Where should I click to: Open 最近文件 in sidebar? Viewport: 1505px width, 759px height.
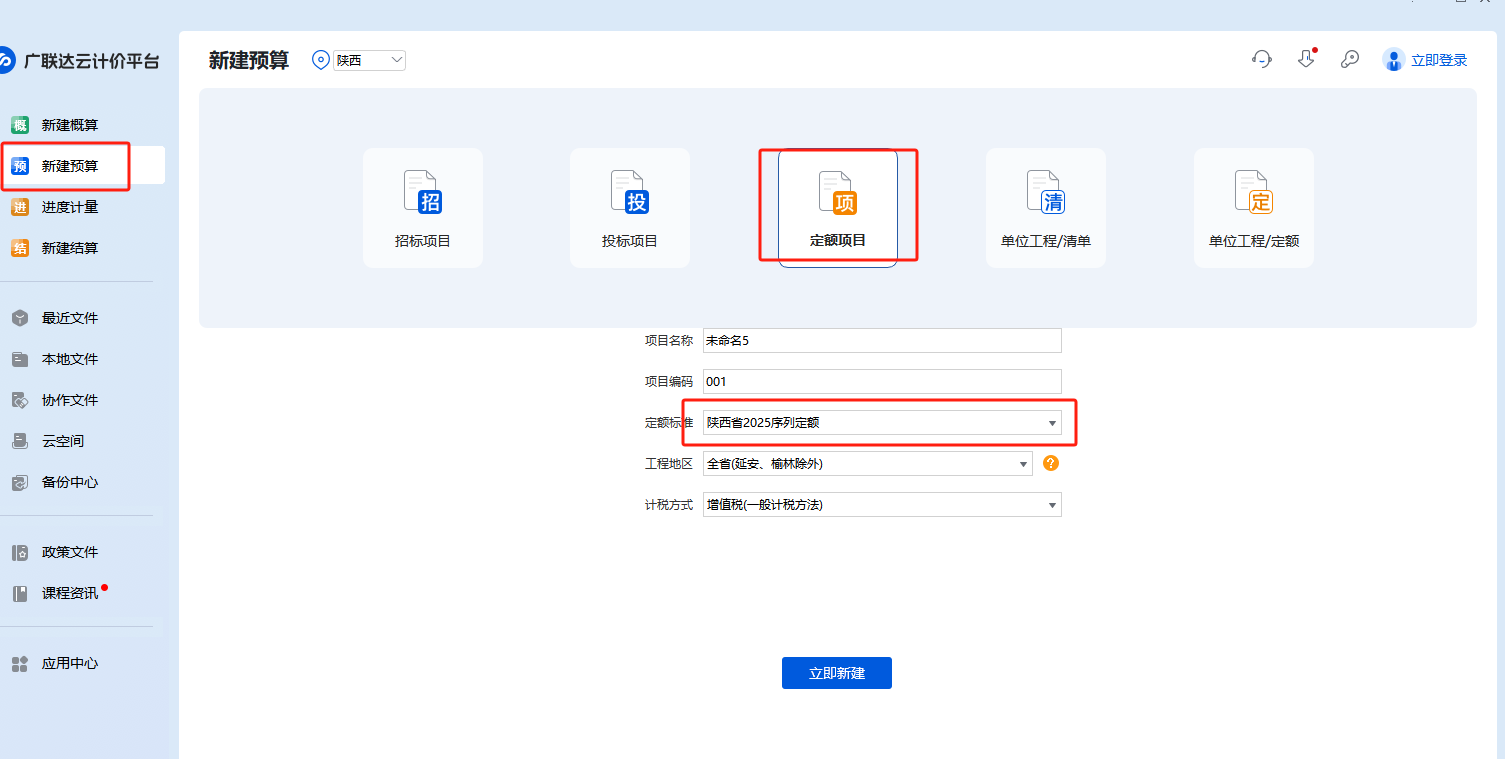point(70,318)
